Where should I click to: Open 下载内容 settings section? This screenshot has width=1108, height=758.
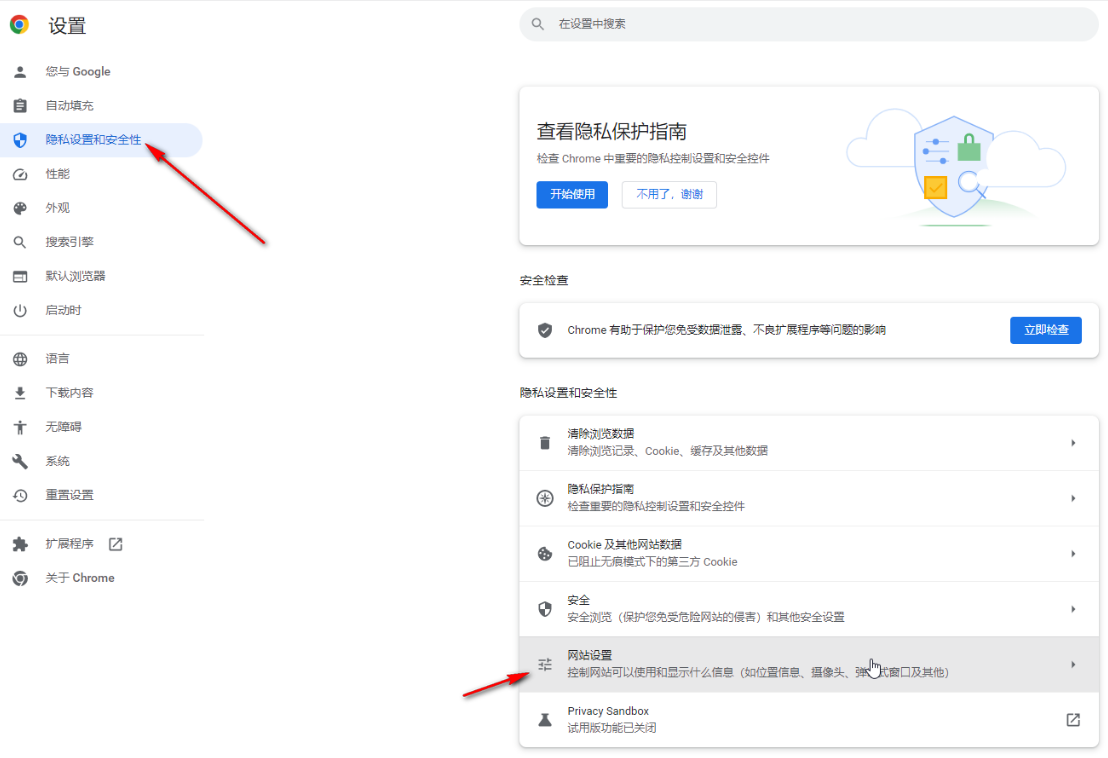tap(69, 393)
